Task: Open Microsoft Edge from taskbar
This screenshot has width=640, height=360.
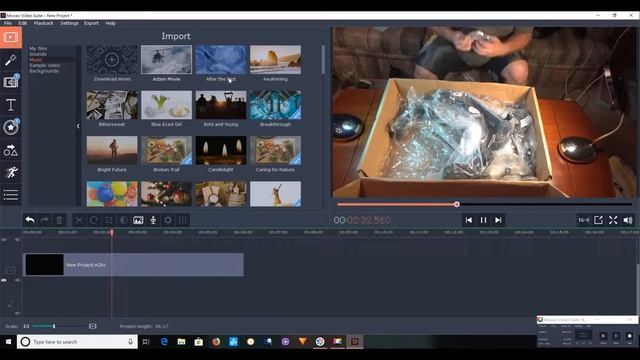Action: pos(164,342)
